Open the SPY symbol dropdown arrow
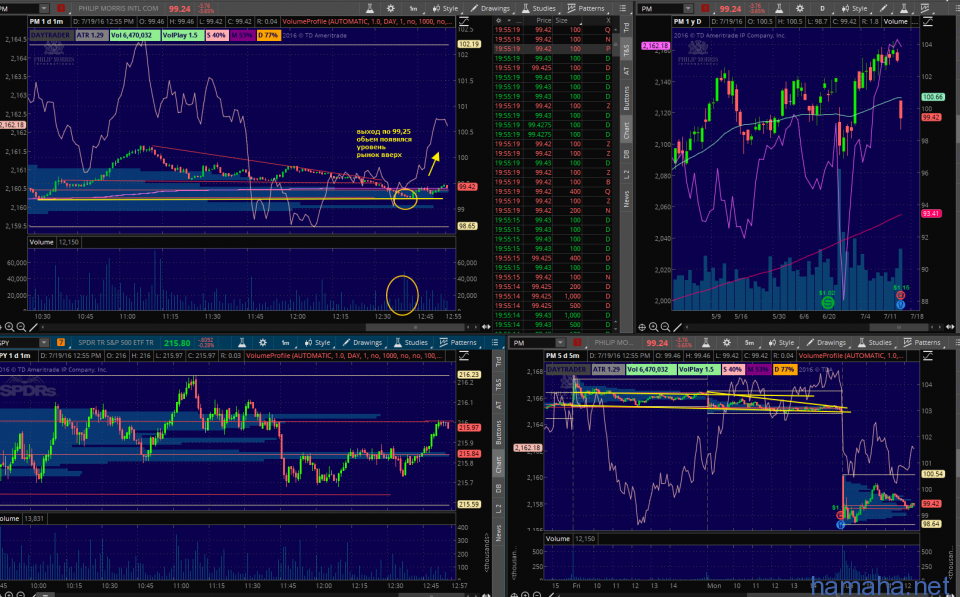Image resolution: width=960 pixels, height=597 pixels. tap(44, 342)
